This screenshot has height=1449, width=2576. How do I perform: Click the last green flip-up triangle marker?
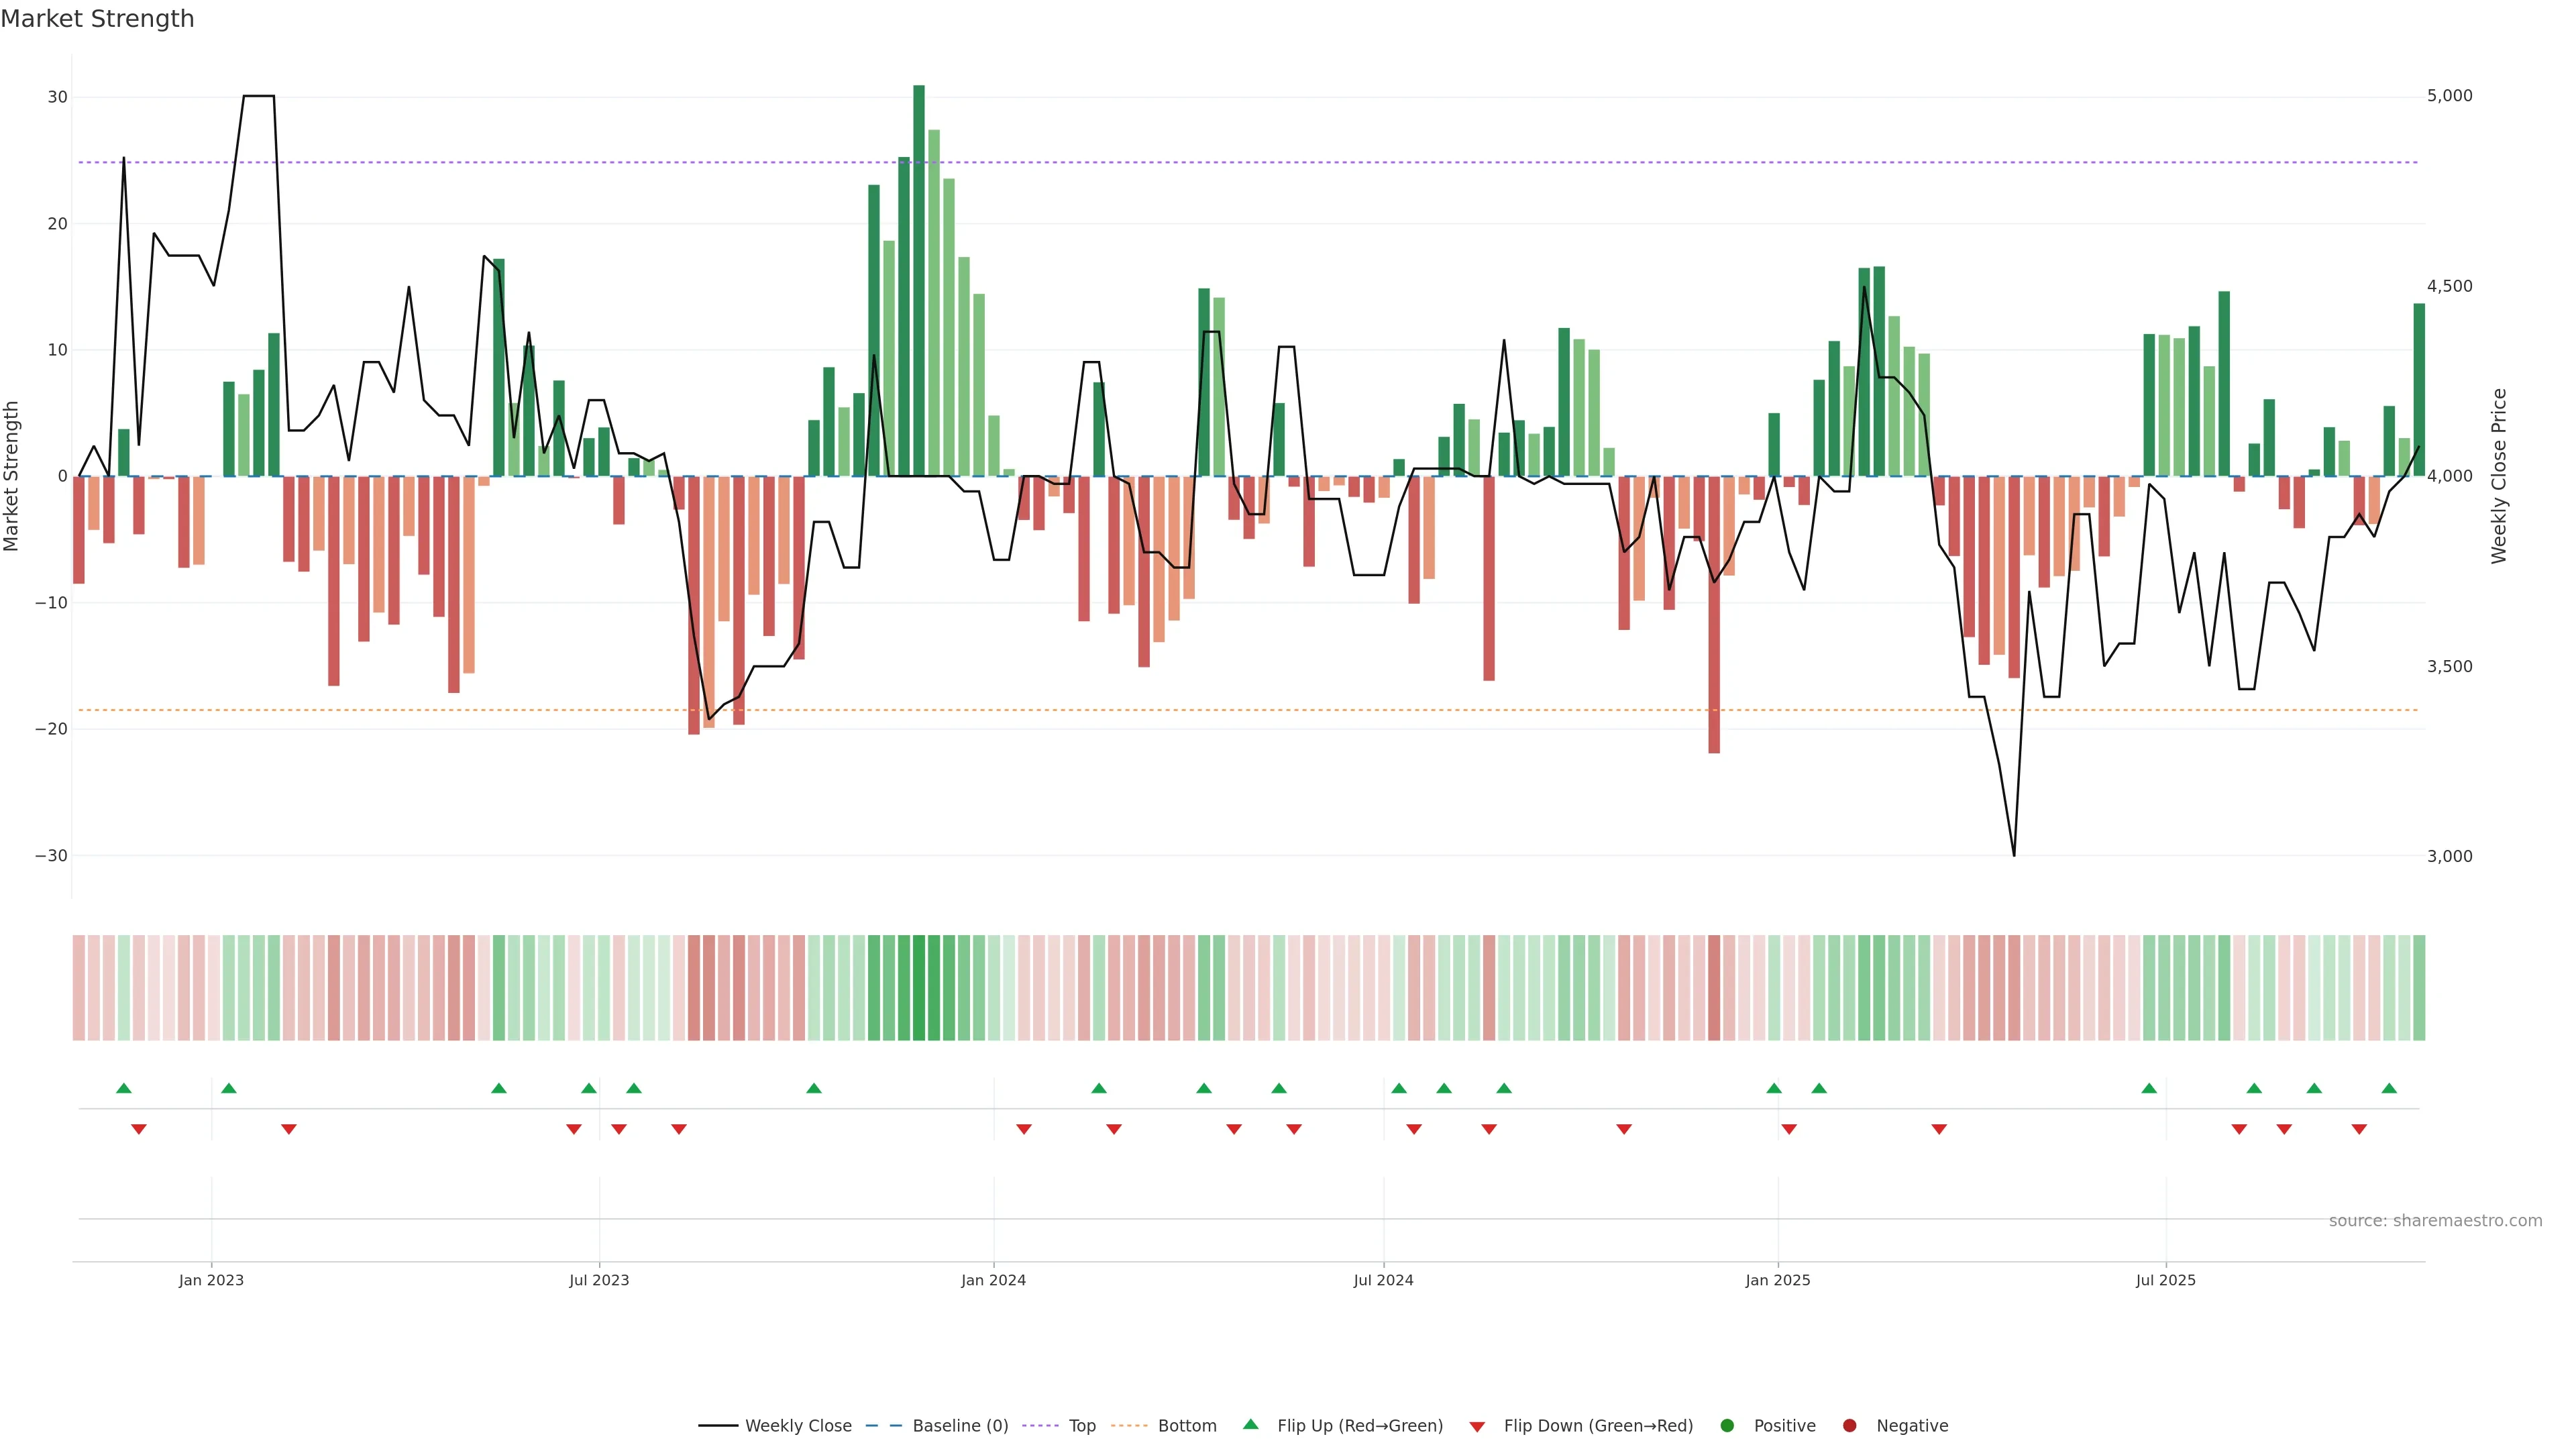[2389, 1088]
